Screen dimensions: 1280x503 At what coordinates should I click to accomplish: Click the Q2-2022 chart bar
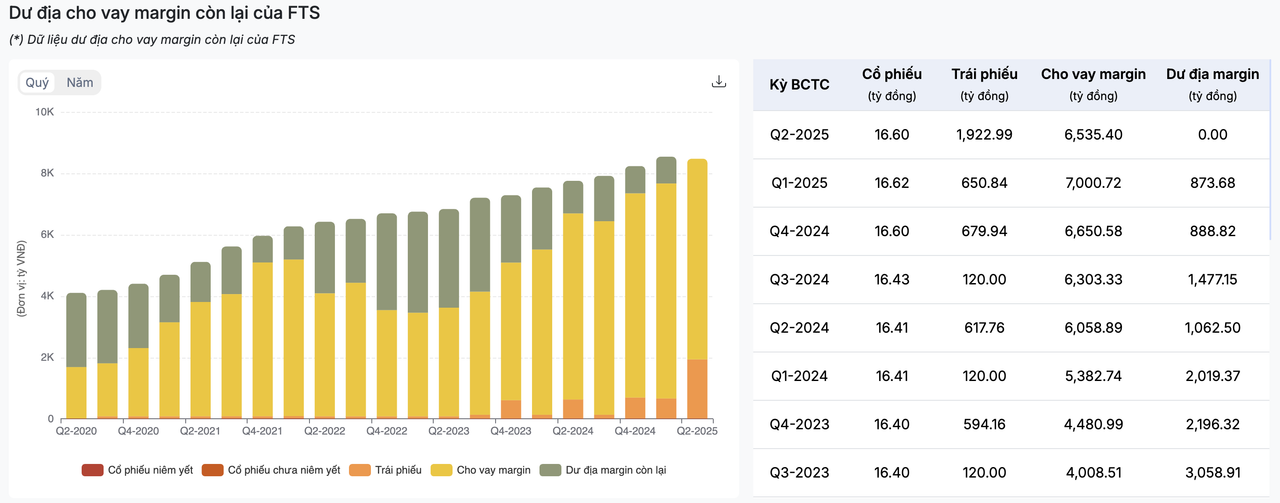[x=325, y=320]
